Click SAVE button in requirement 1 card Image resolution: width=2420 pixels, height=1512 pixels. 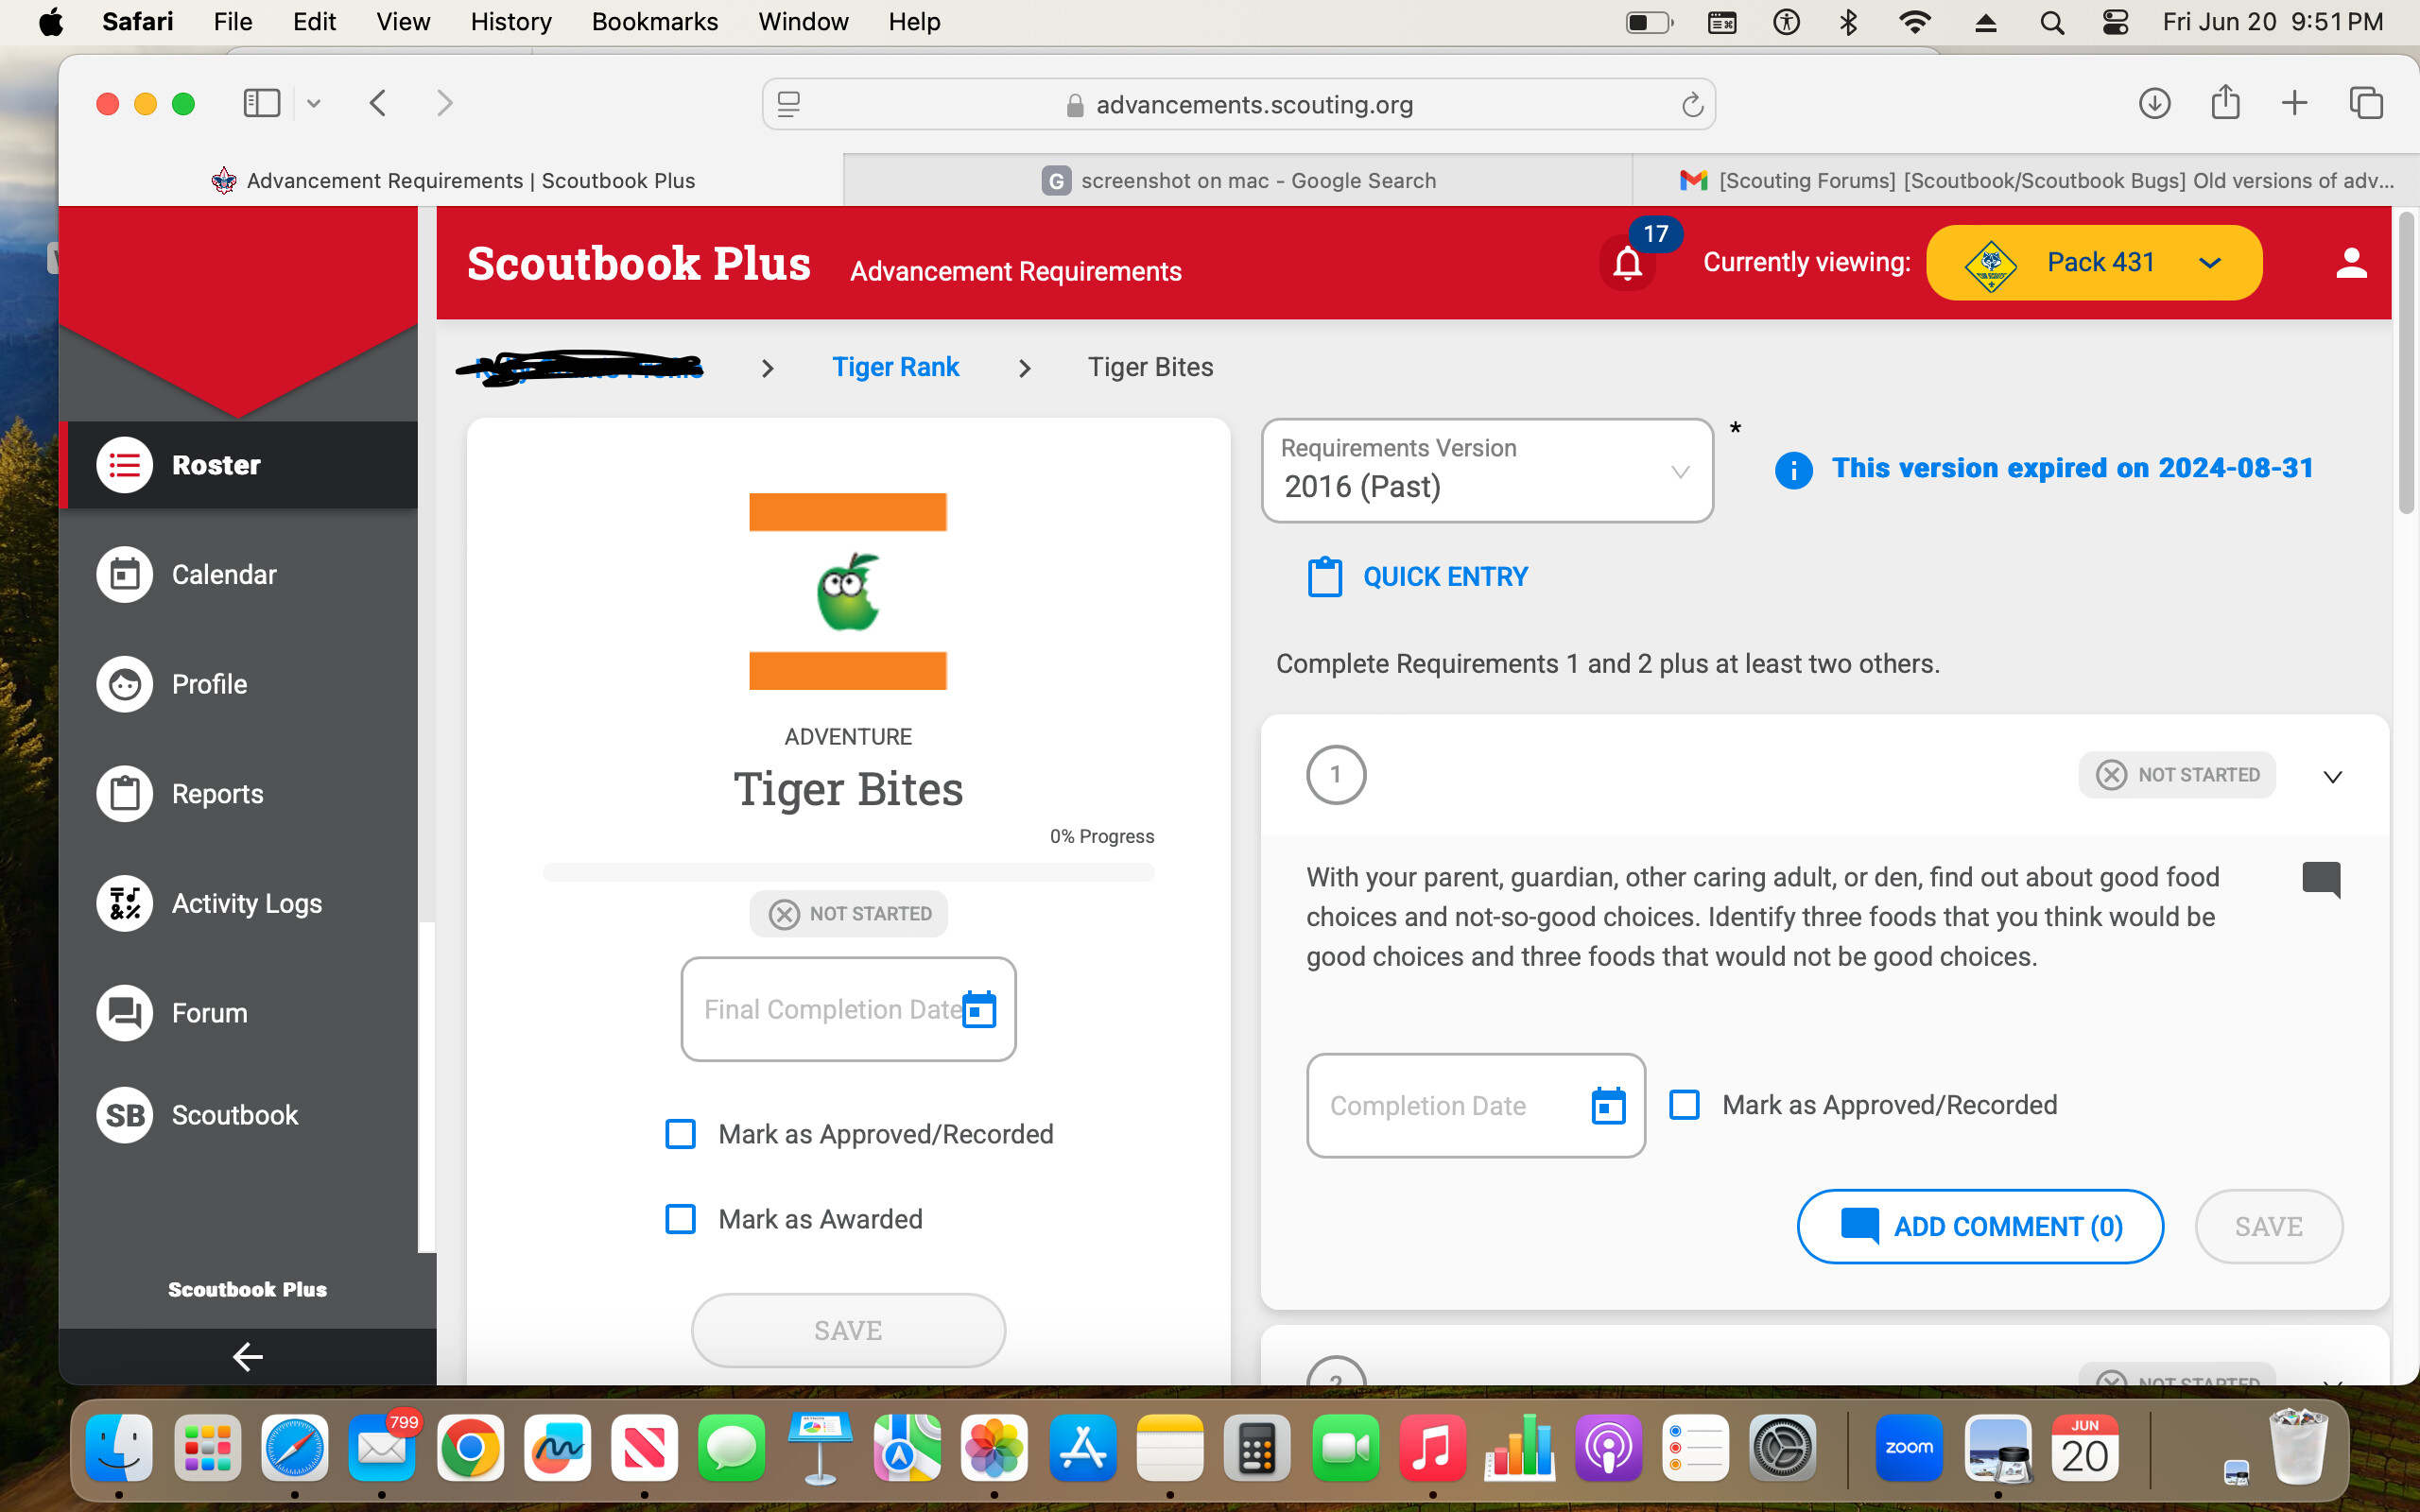pyautogui.click(x=2268, y=1226)
